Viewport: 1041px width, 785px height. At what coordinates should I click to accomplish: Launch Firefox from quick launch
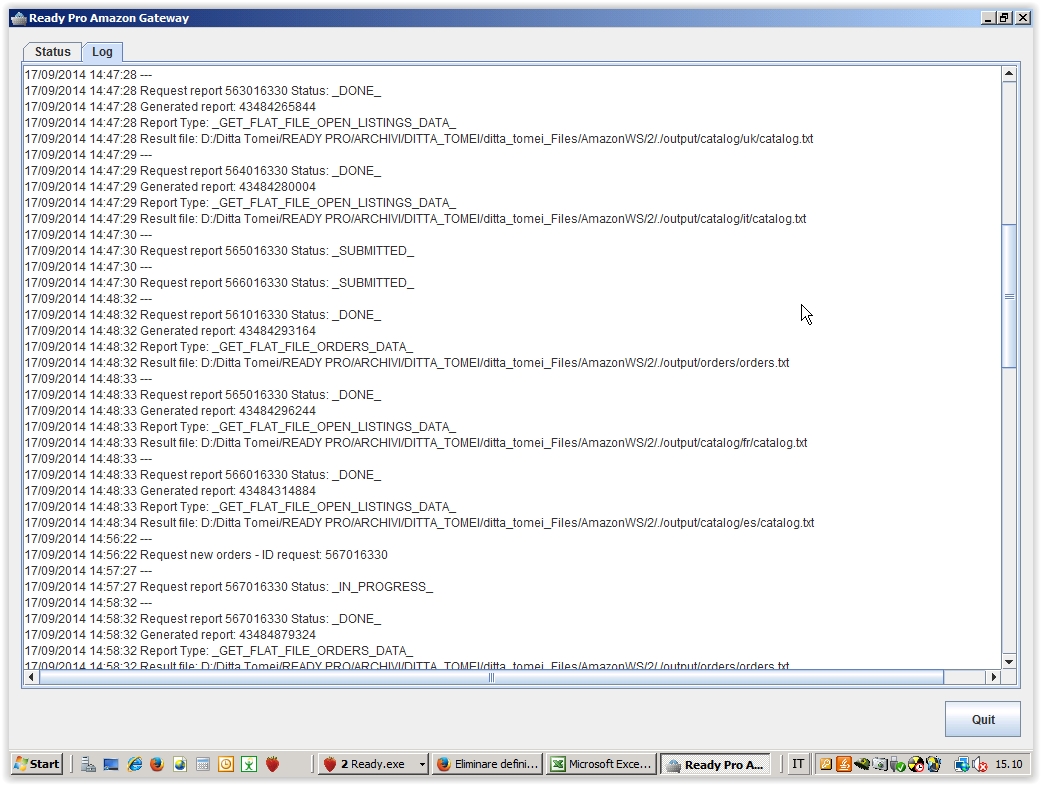click(157, 764)
